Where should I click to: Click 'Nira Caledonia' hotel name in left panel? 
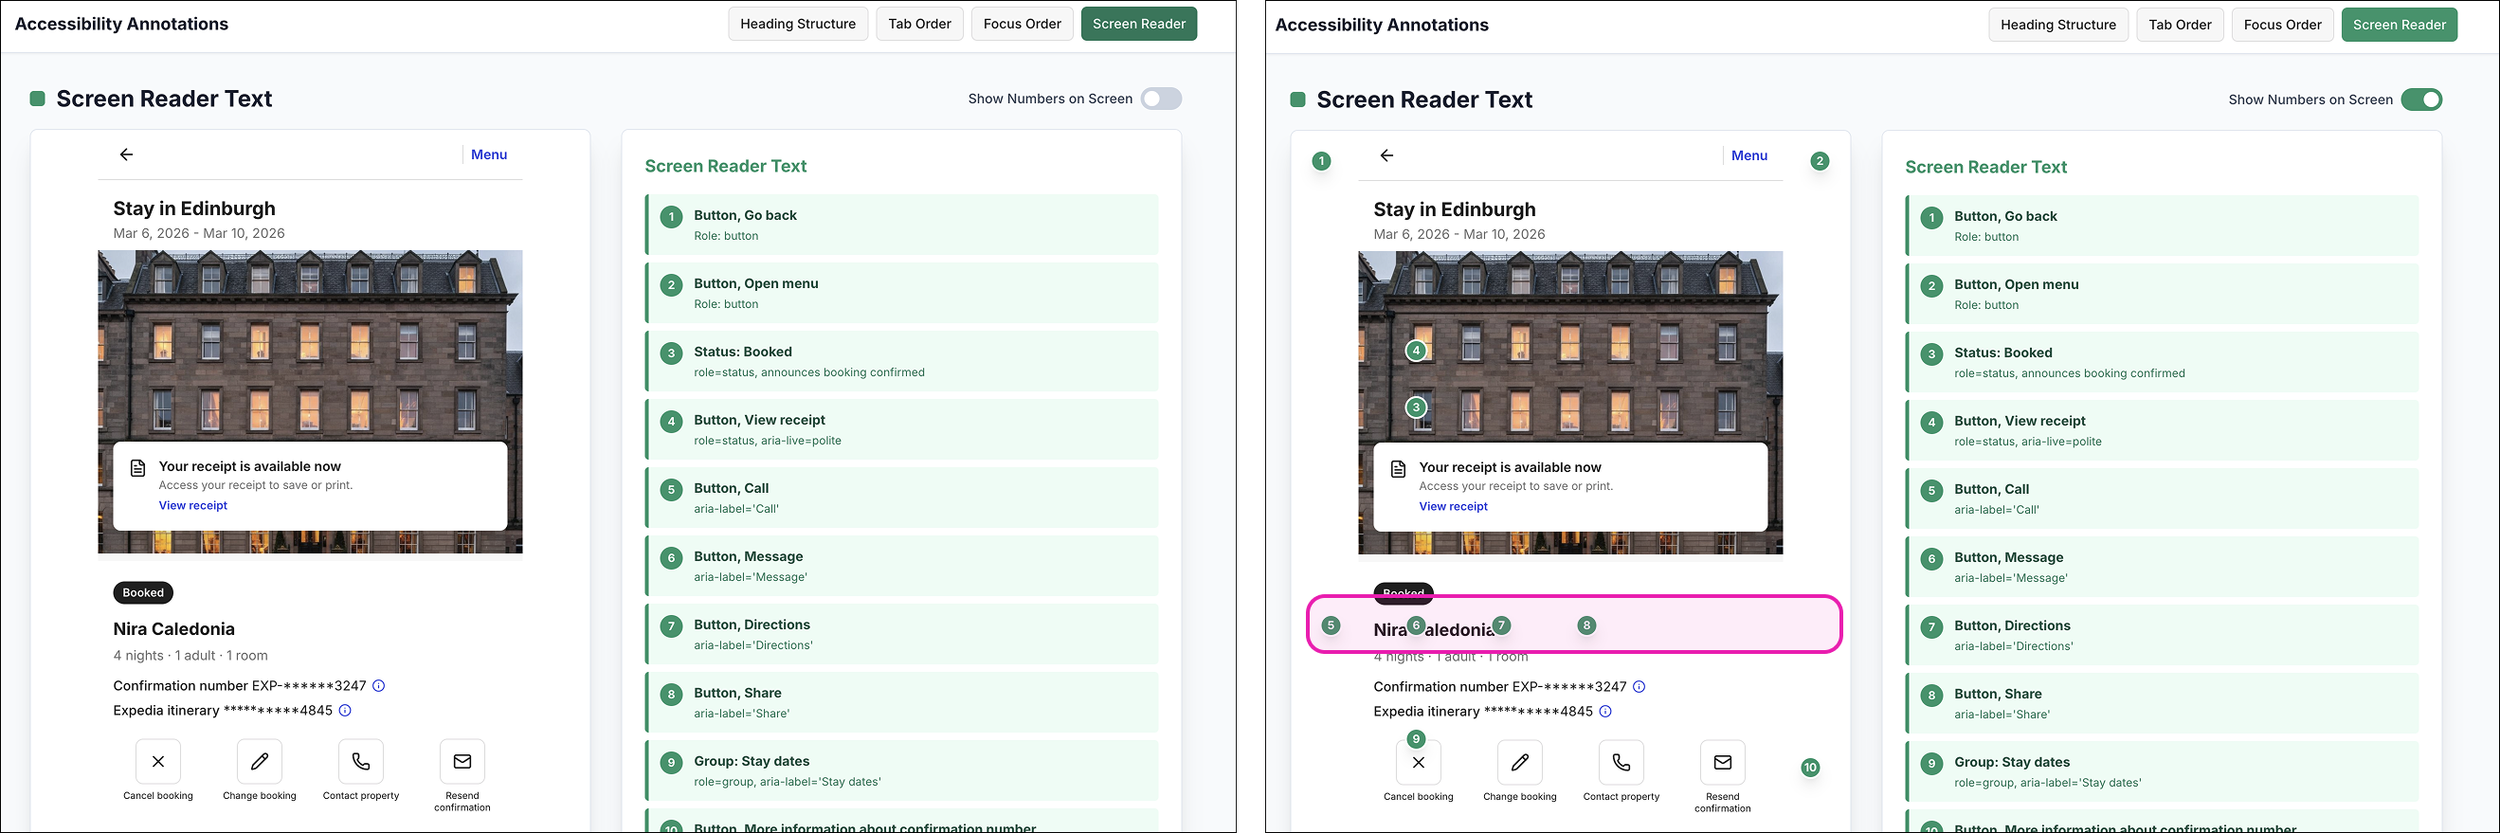coord(174,629)
